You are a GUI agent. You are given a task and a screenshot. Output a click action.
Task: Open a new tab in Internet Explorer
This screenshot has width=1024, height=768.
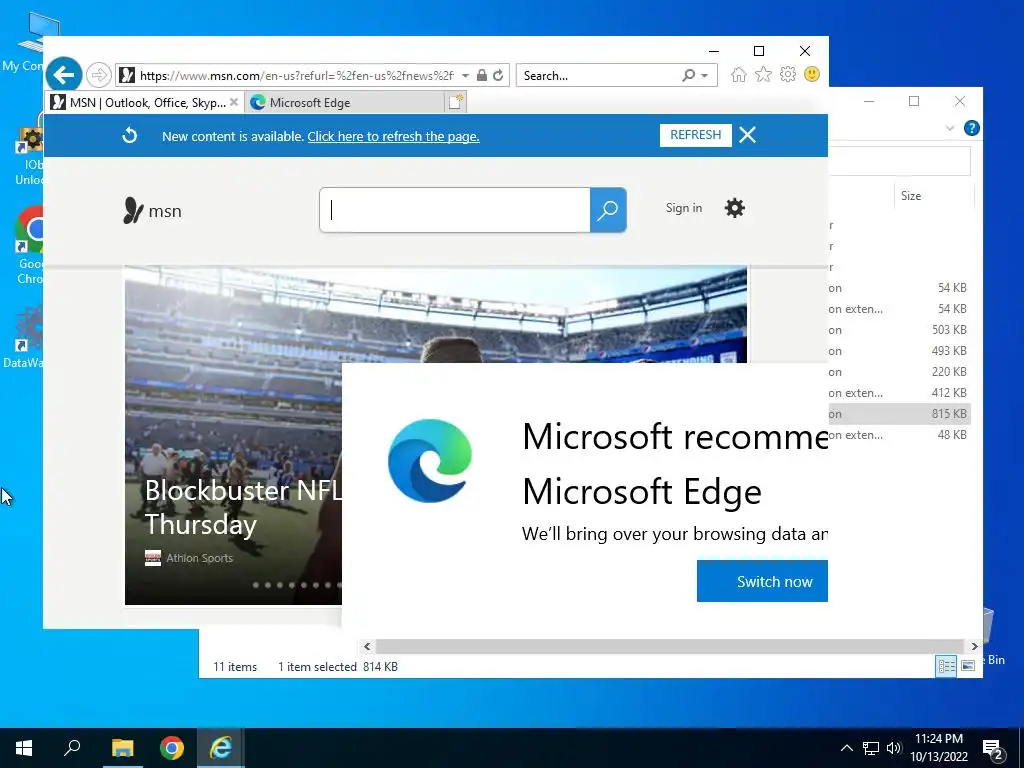456,102
